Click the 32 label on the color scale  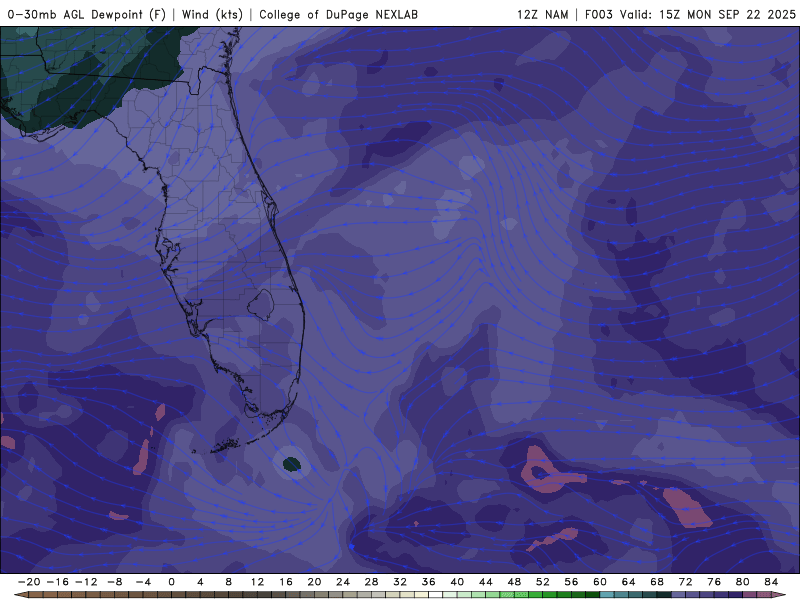400,582
